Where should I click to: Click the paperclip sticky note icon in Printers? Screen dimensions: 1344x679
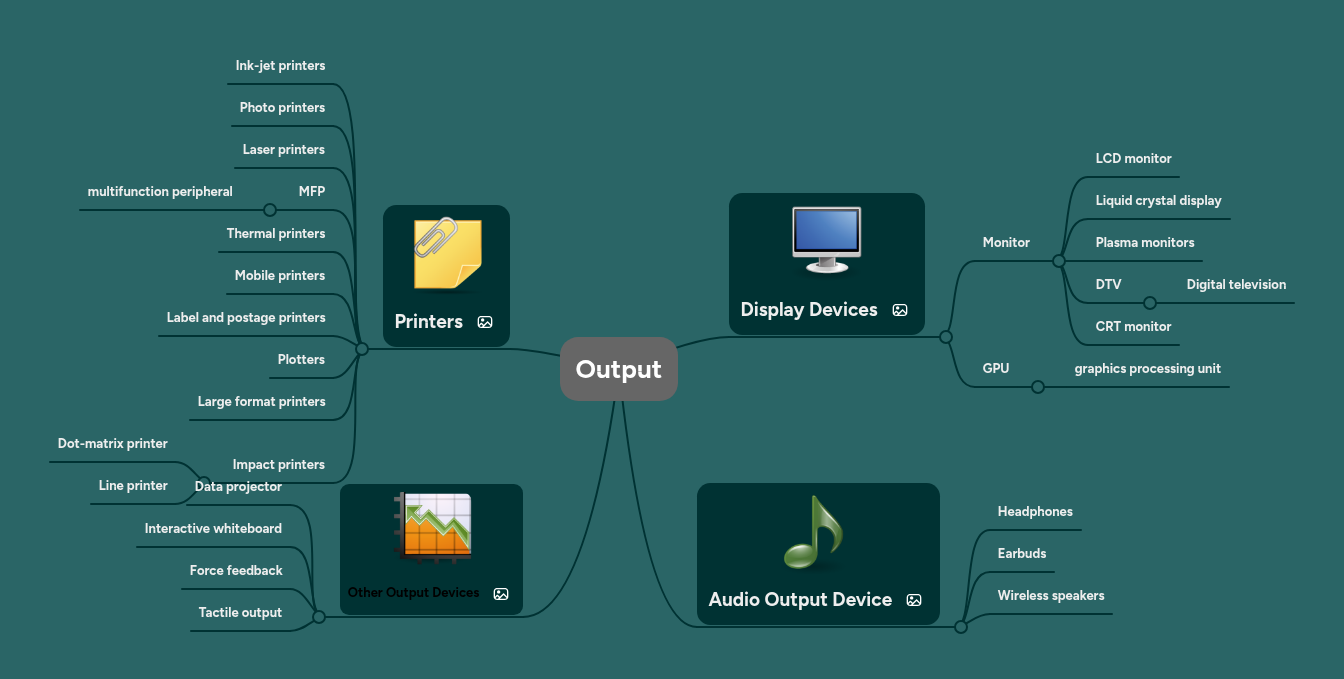[447, 254]
